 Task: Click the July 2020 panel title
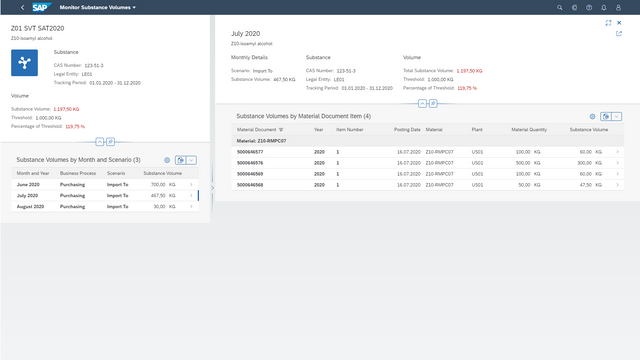tap(245, 33)
